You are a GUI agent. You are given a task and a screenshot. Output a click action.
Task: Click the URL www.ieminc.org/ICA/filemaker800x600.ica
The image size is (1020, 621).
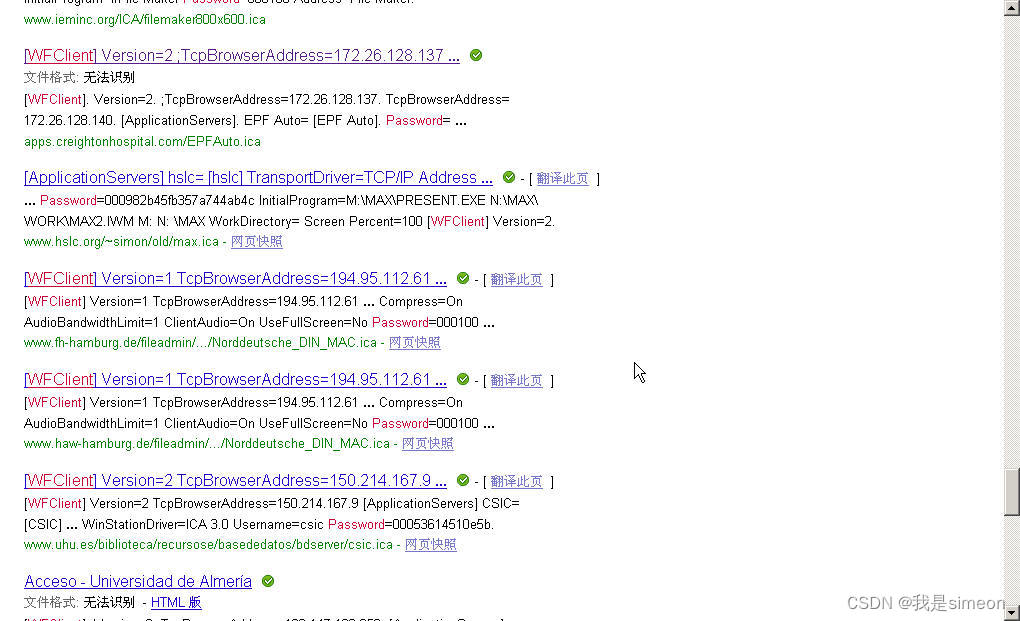coord(144,20)
